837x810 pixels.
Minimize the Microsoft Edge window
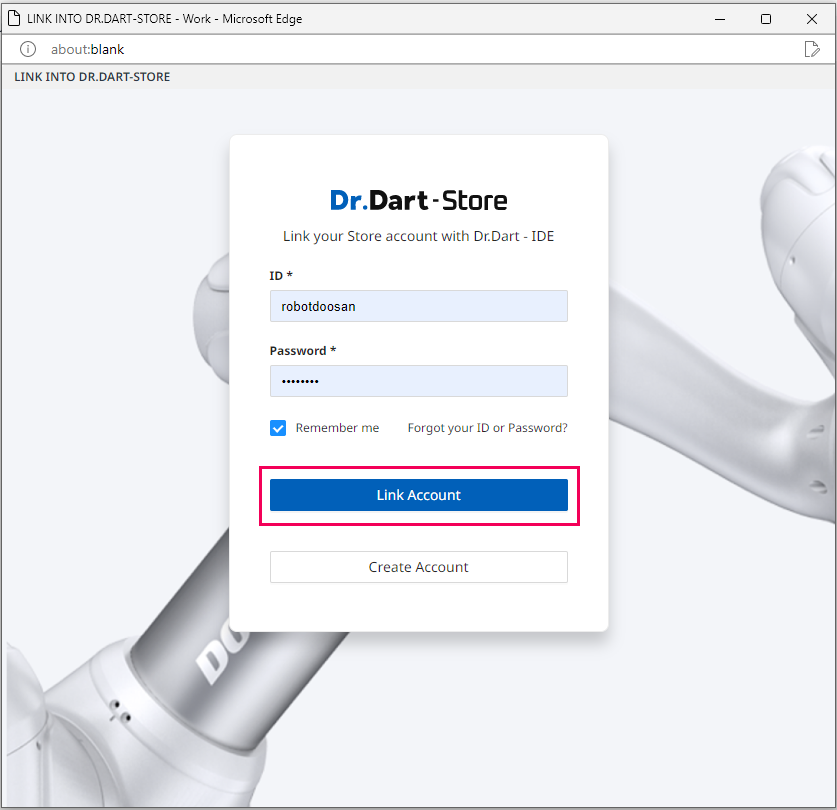[720, 19]
